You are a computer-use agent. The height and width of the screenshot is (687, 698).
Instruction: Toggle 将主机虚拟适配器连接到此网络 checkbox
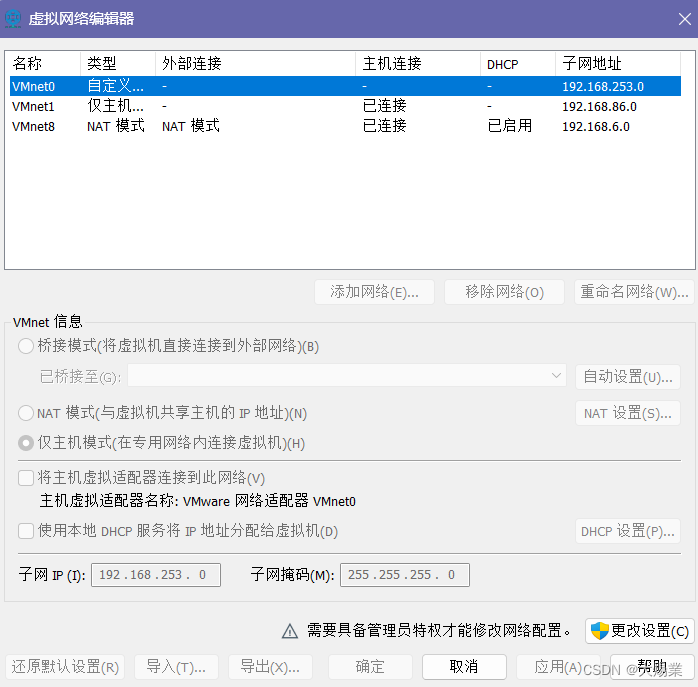tap(26, 478)
